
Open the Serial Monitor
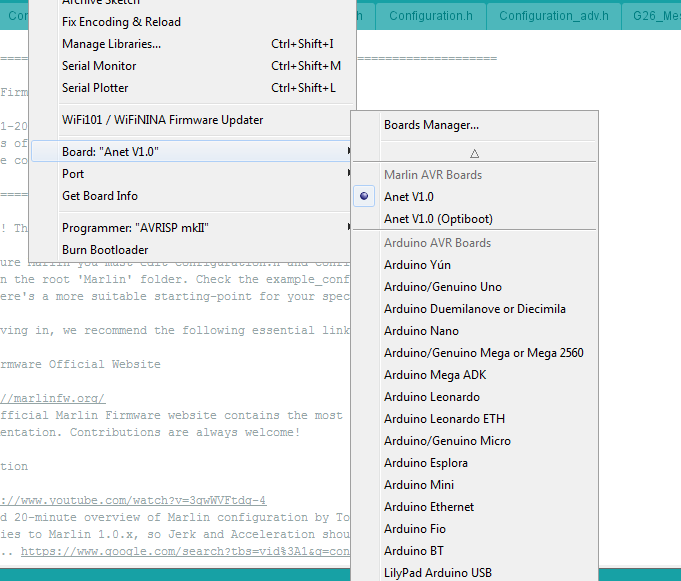pyautogui.click(x=191, y=66)
